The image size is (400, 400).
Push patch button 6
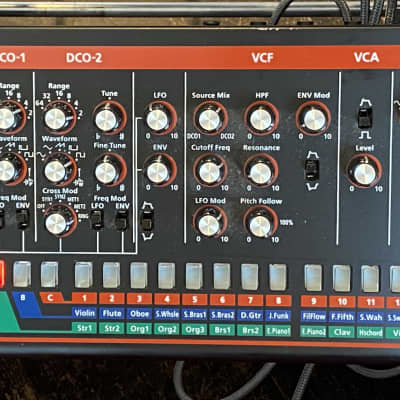222,276
